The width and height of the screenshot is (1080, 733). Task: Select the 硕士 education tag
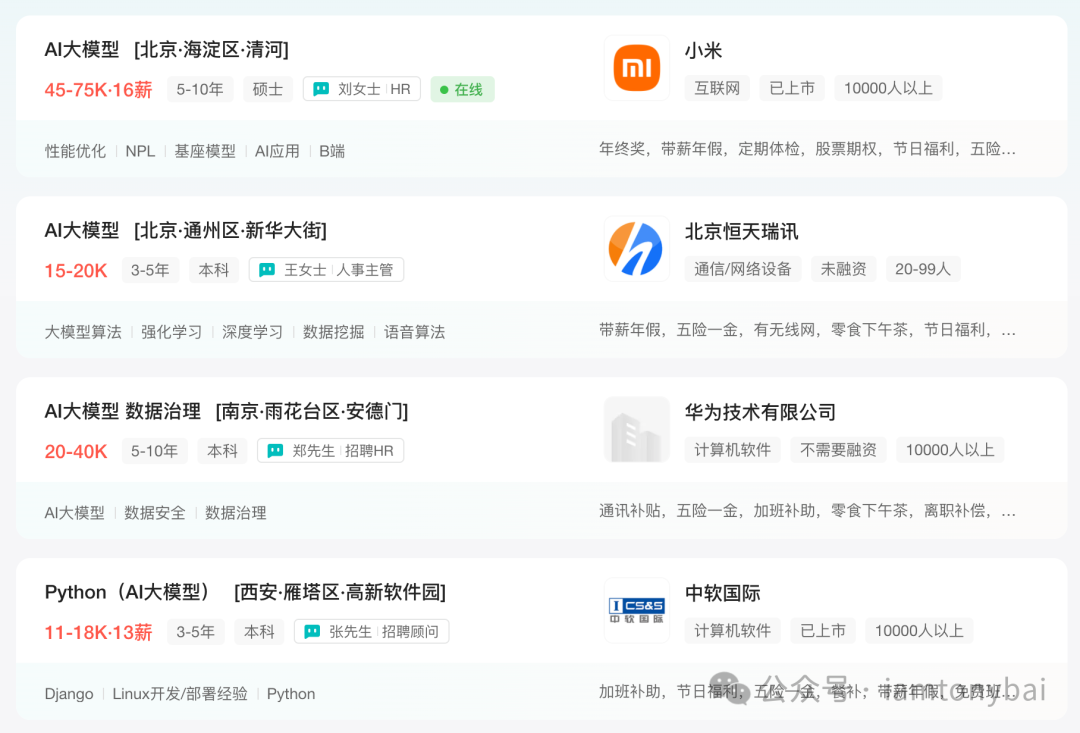coord(268,90)
